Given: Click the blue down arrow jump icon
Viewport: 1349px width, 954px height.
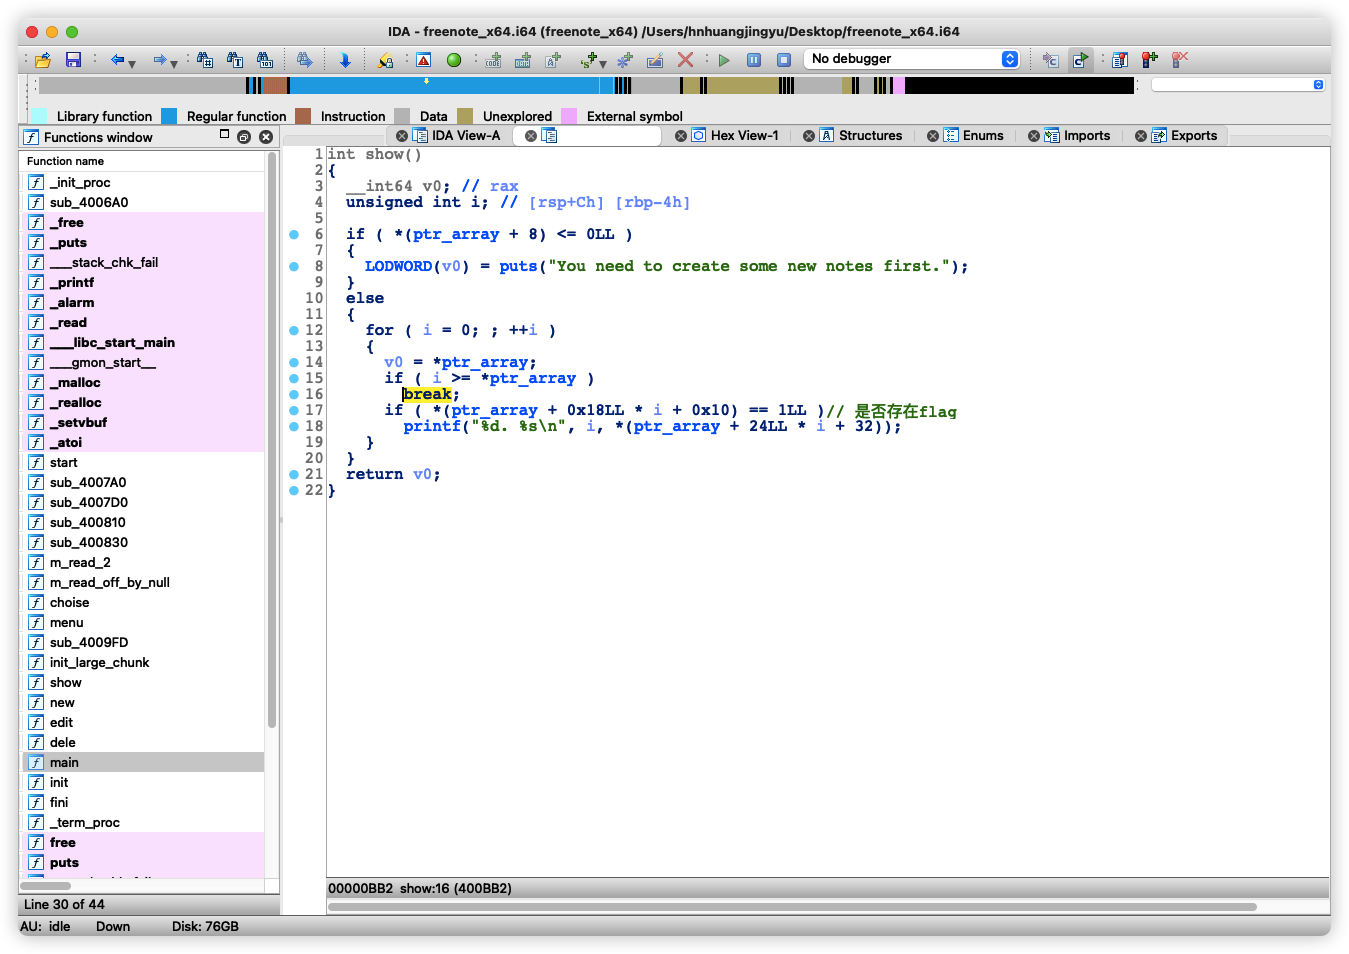Looking at the screenshot, I should (x=345, y=60).
